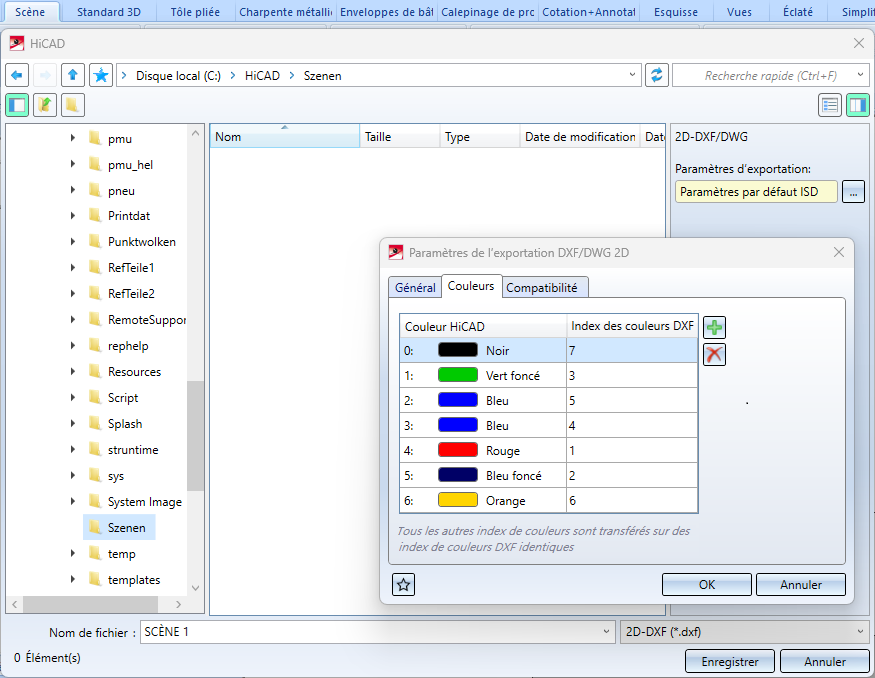Image resolution: width=875 pixels, height=678 pixels.
Task: Click the Bleu swatch in row 2
Action: coord(458,400)
